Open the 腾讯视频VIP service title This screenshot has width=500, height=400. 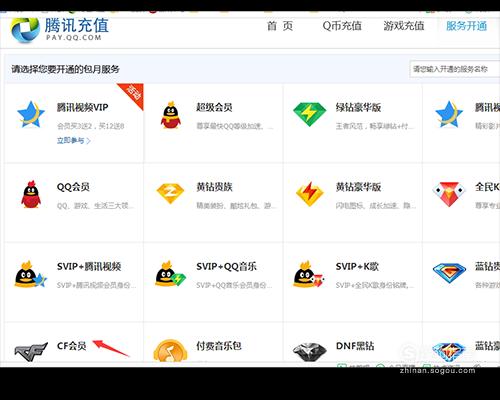tap(83, 107)
